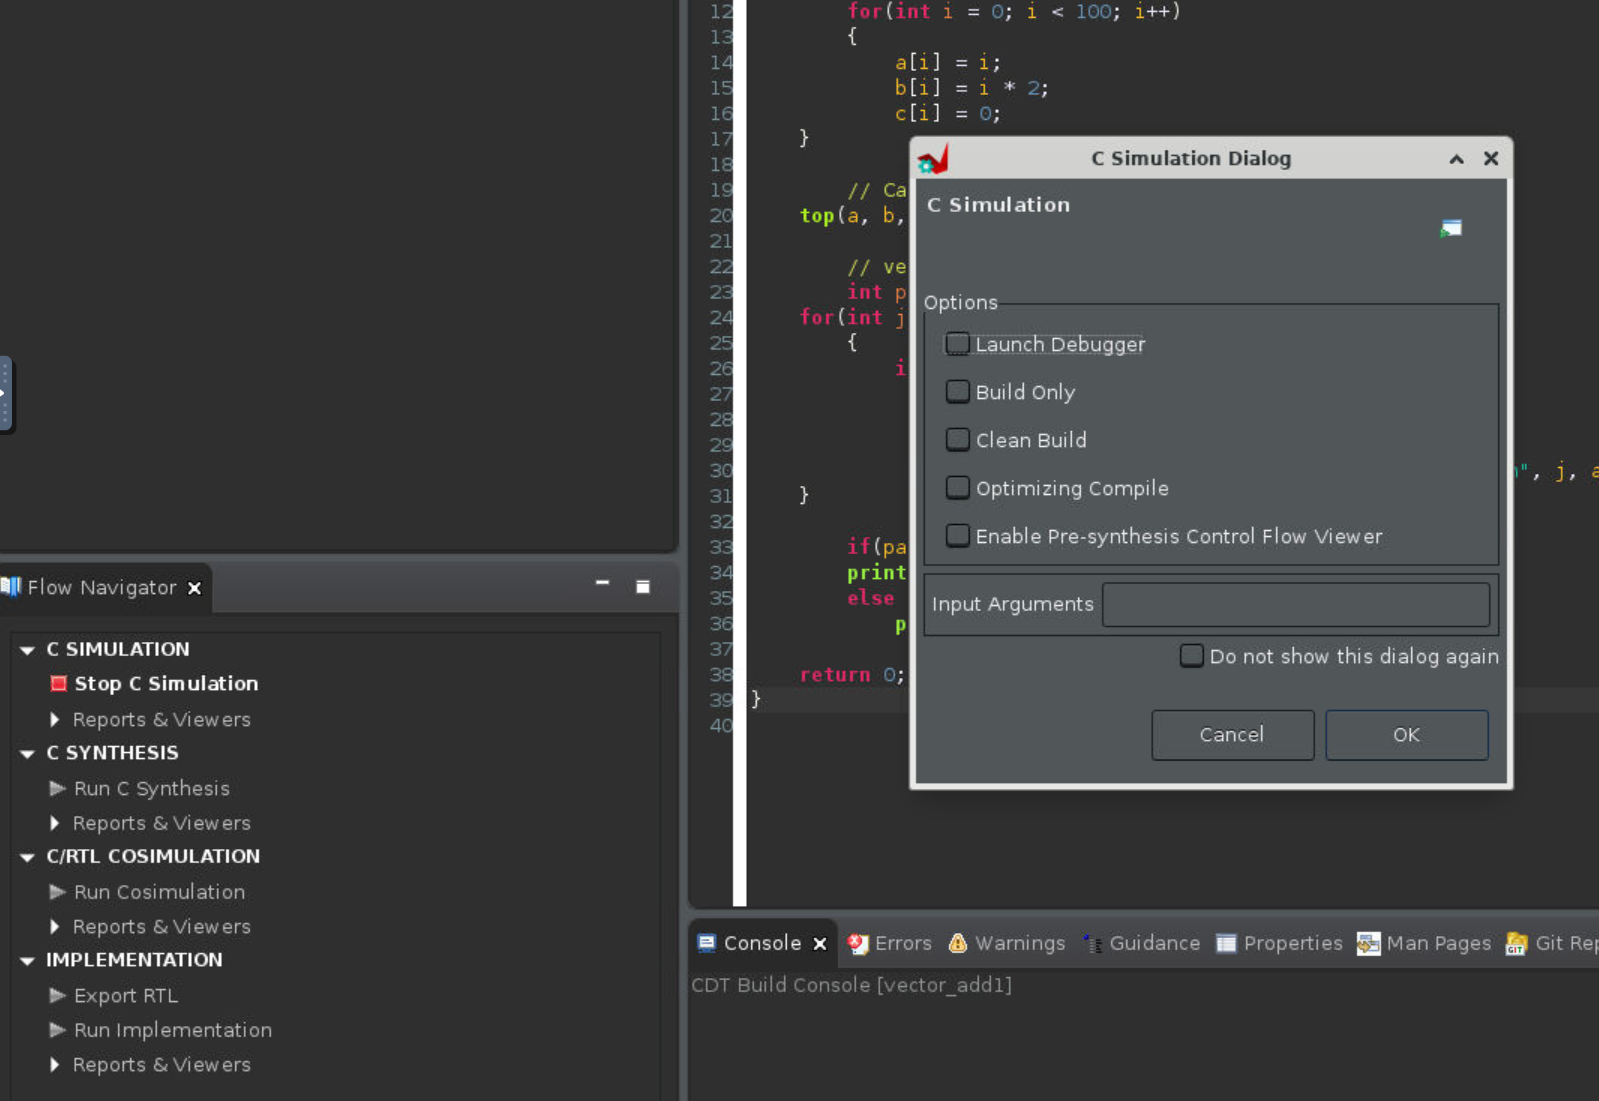1599x1101 pixels.
Task: Roll up the C Simulation Dialog window
Action: (x=1457, y=159)
